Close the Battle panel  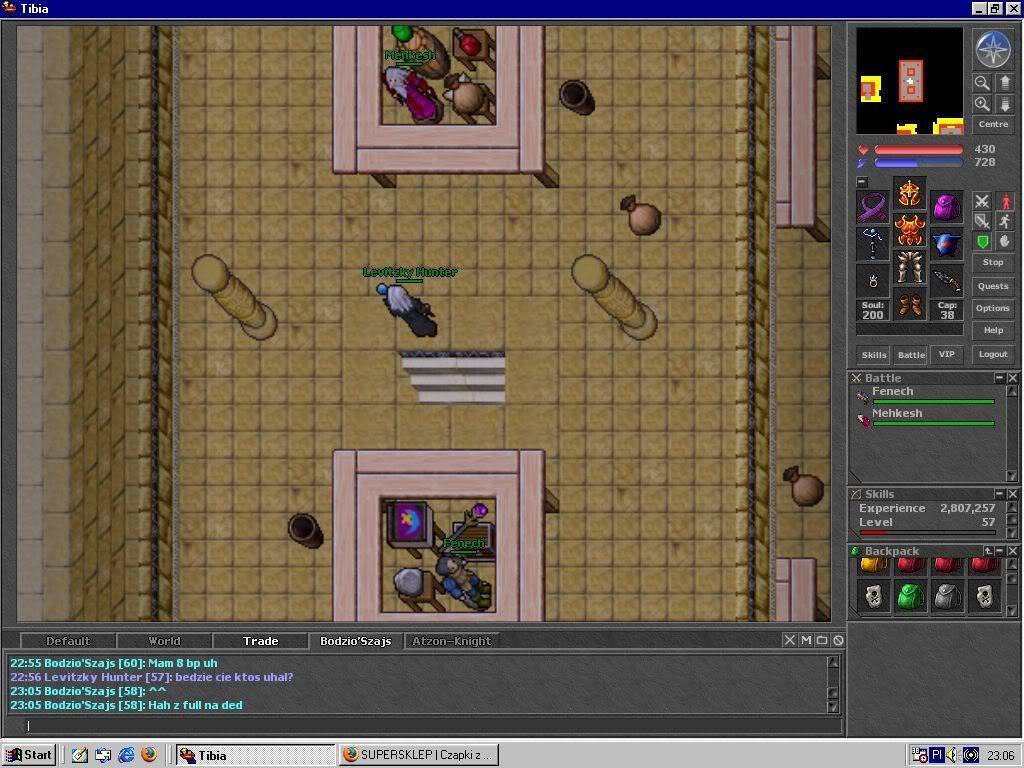click(x=1012, y=378)
